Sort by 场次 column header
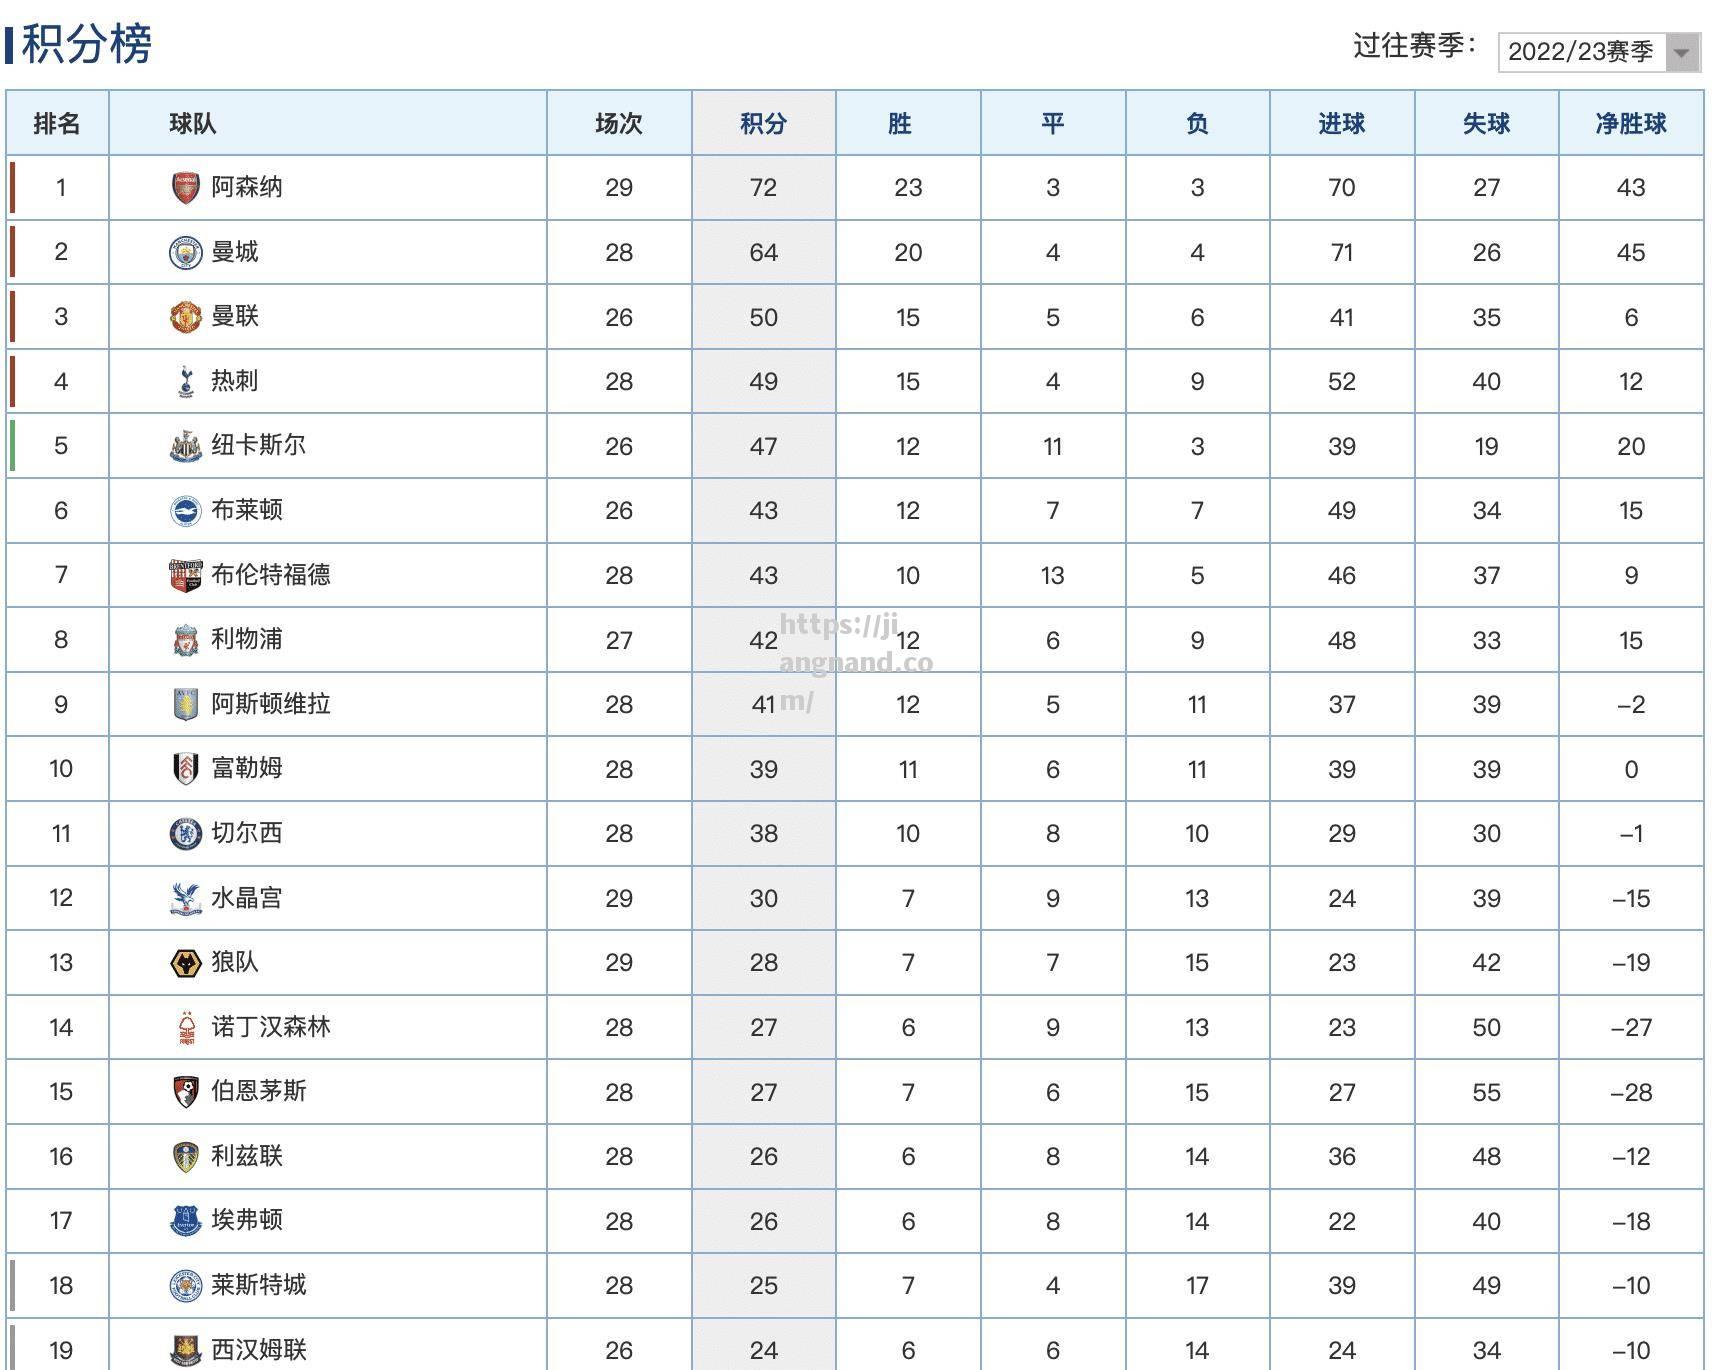The image size is (1712, 1370). coord(619,124)
